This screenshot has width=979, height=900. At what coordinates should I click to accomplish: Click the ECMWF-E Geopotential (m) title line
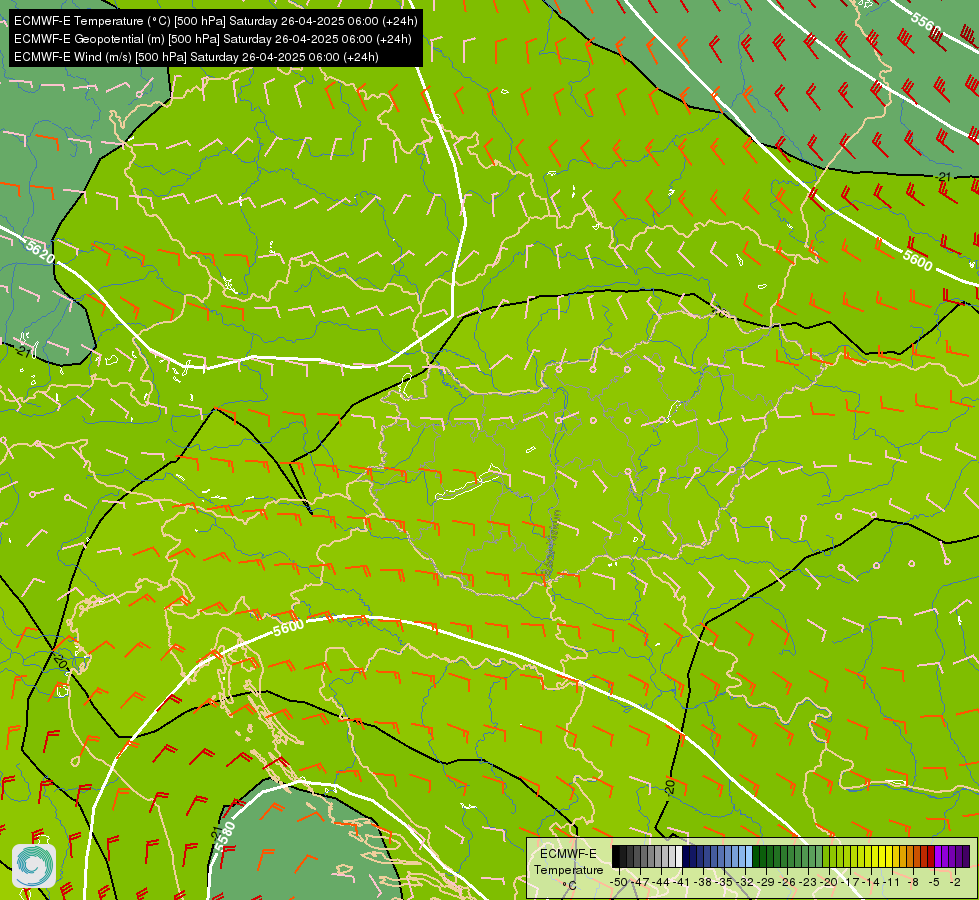[212, 39]
